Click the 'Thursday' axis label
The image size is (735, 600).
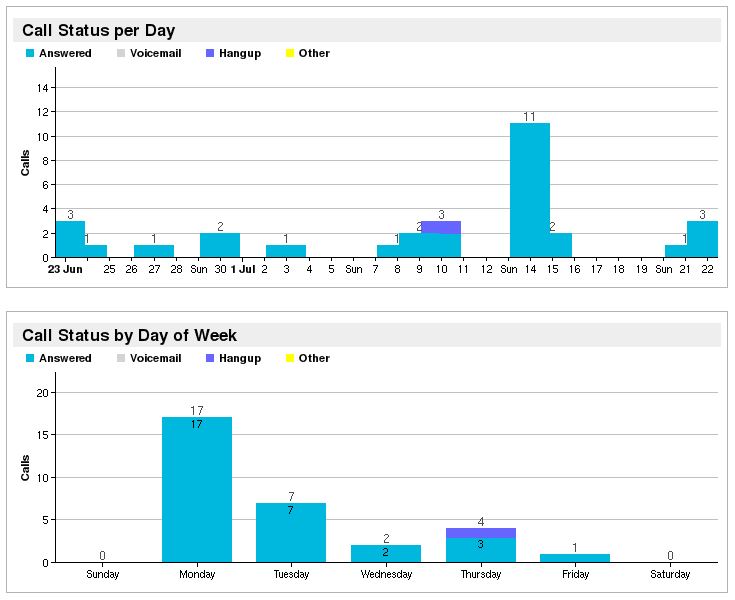click(481, 574)
